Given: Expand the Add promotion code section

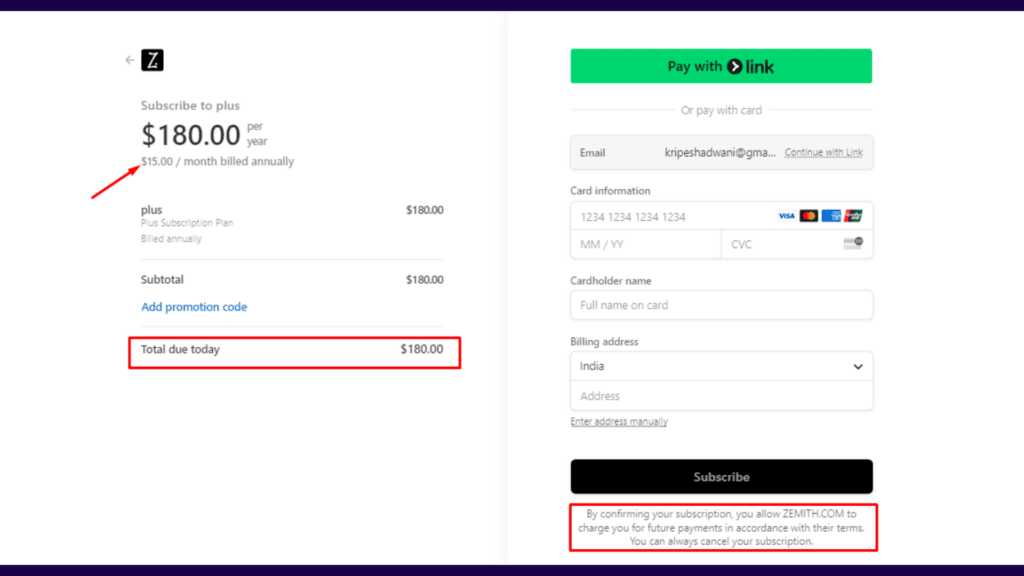Looking at the screenshot, I should (x=194, y=306).
